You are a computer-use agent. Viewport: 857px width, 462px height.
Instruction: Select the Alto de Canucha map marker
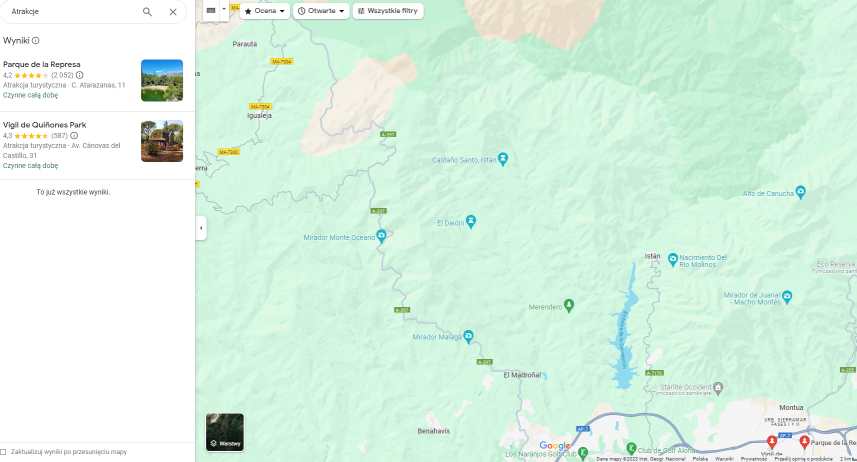[x=801, y=192]
